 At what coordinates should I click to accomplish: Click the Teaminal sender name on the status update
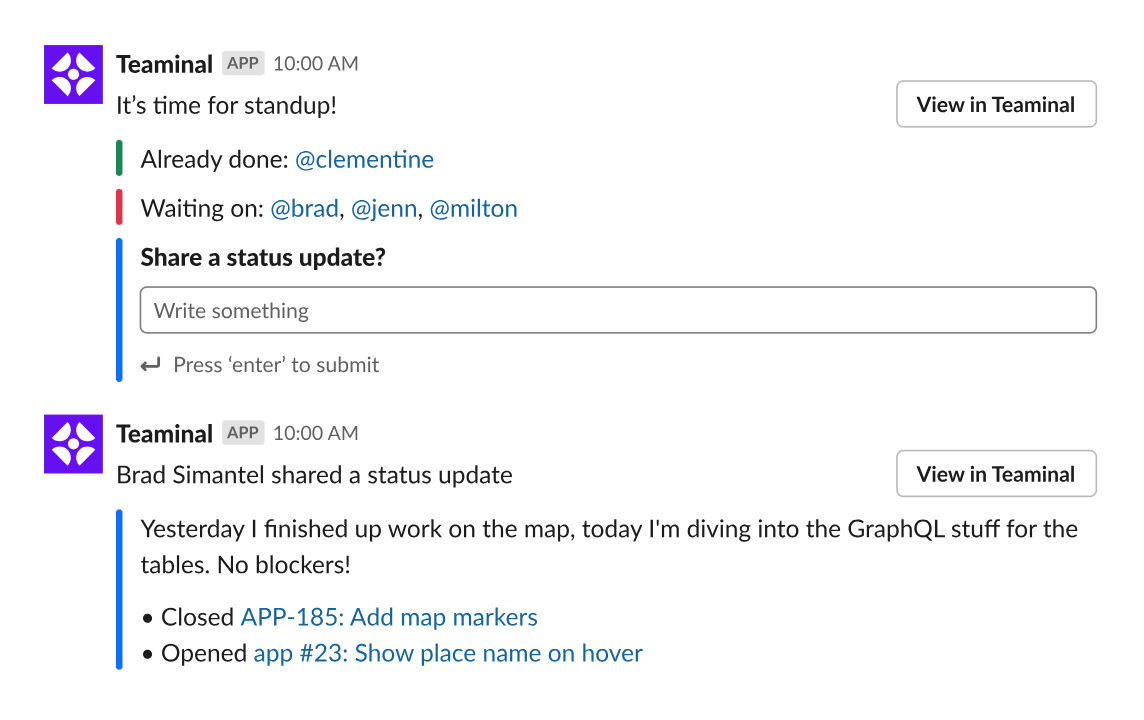coord(165,434)
